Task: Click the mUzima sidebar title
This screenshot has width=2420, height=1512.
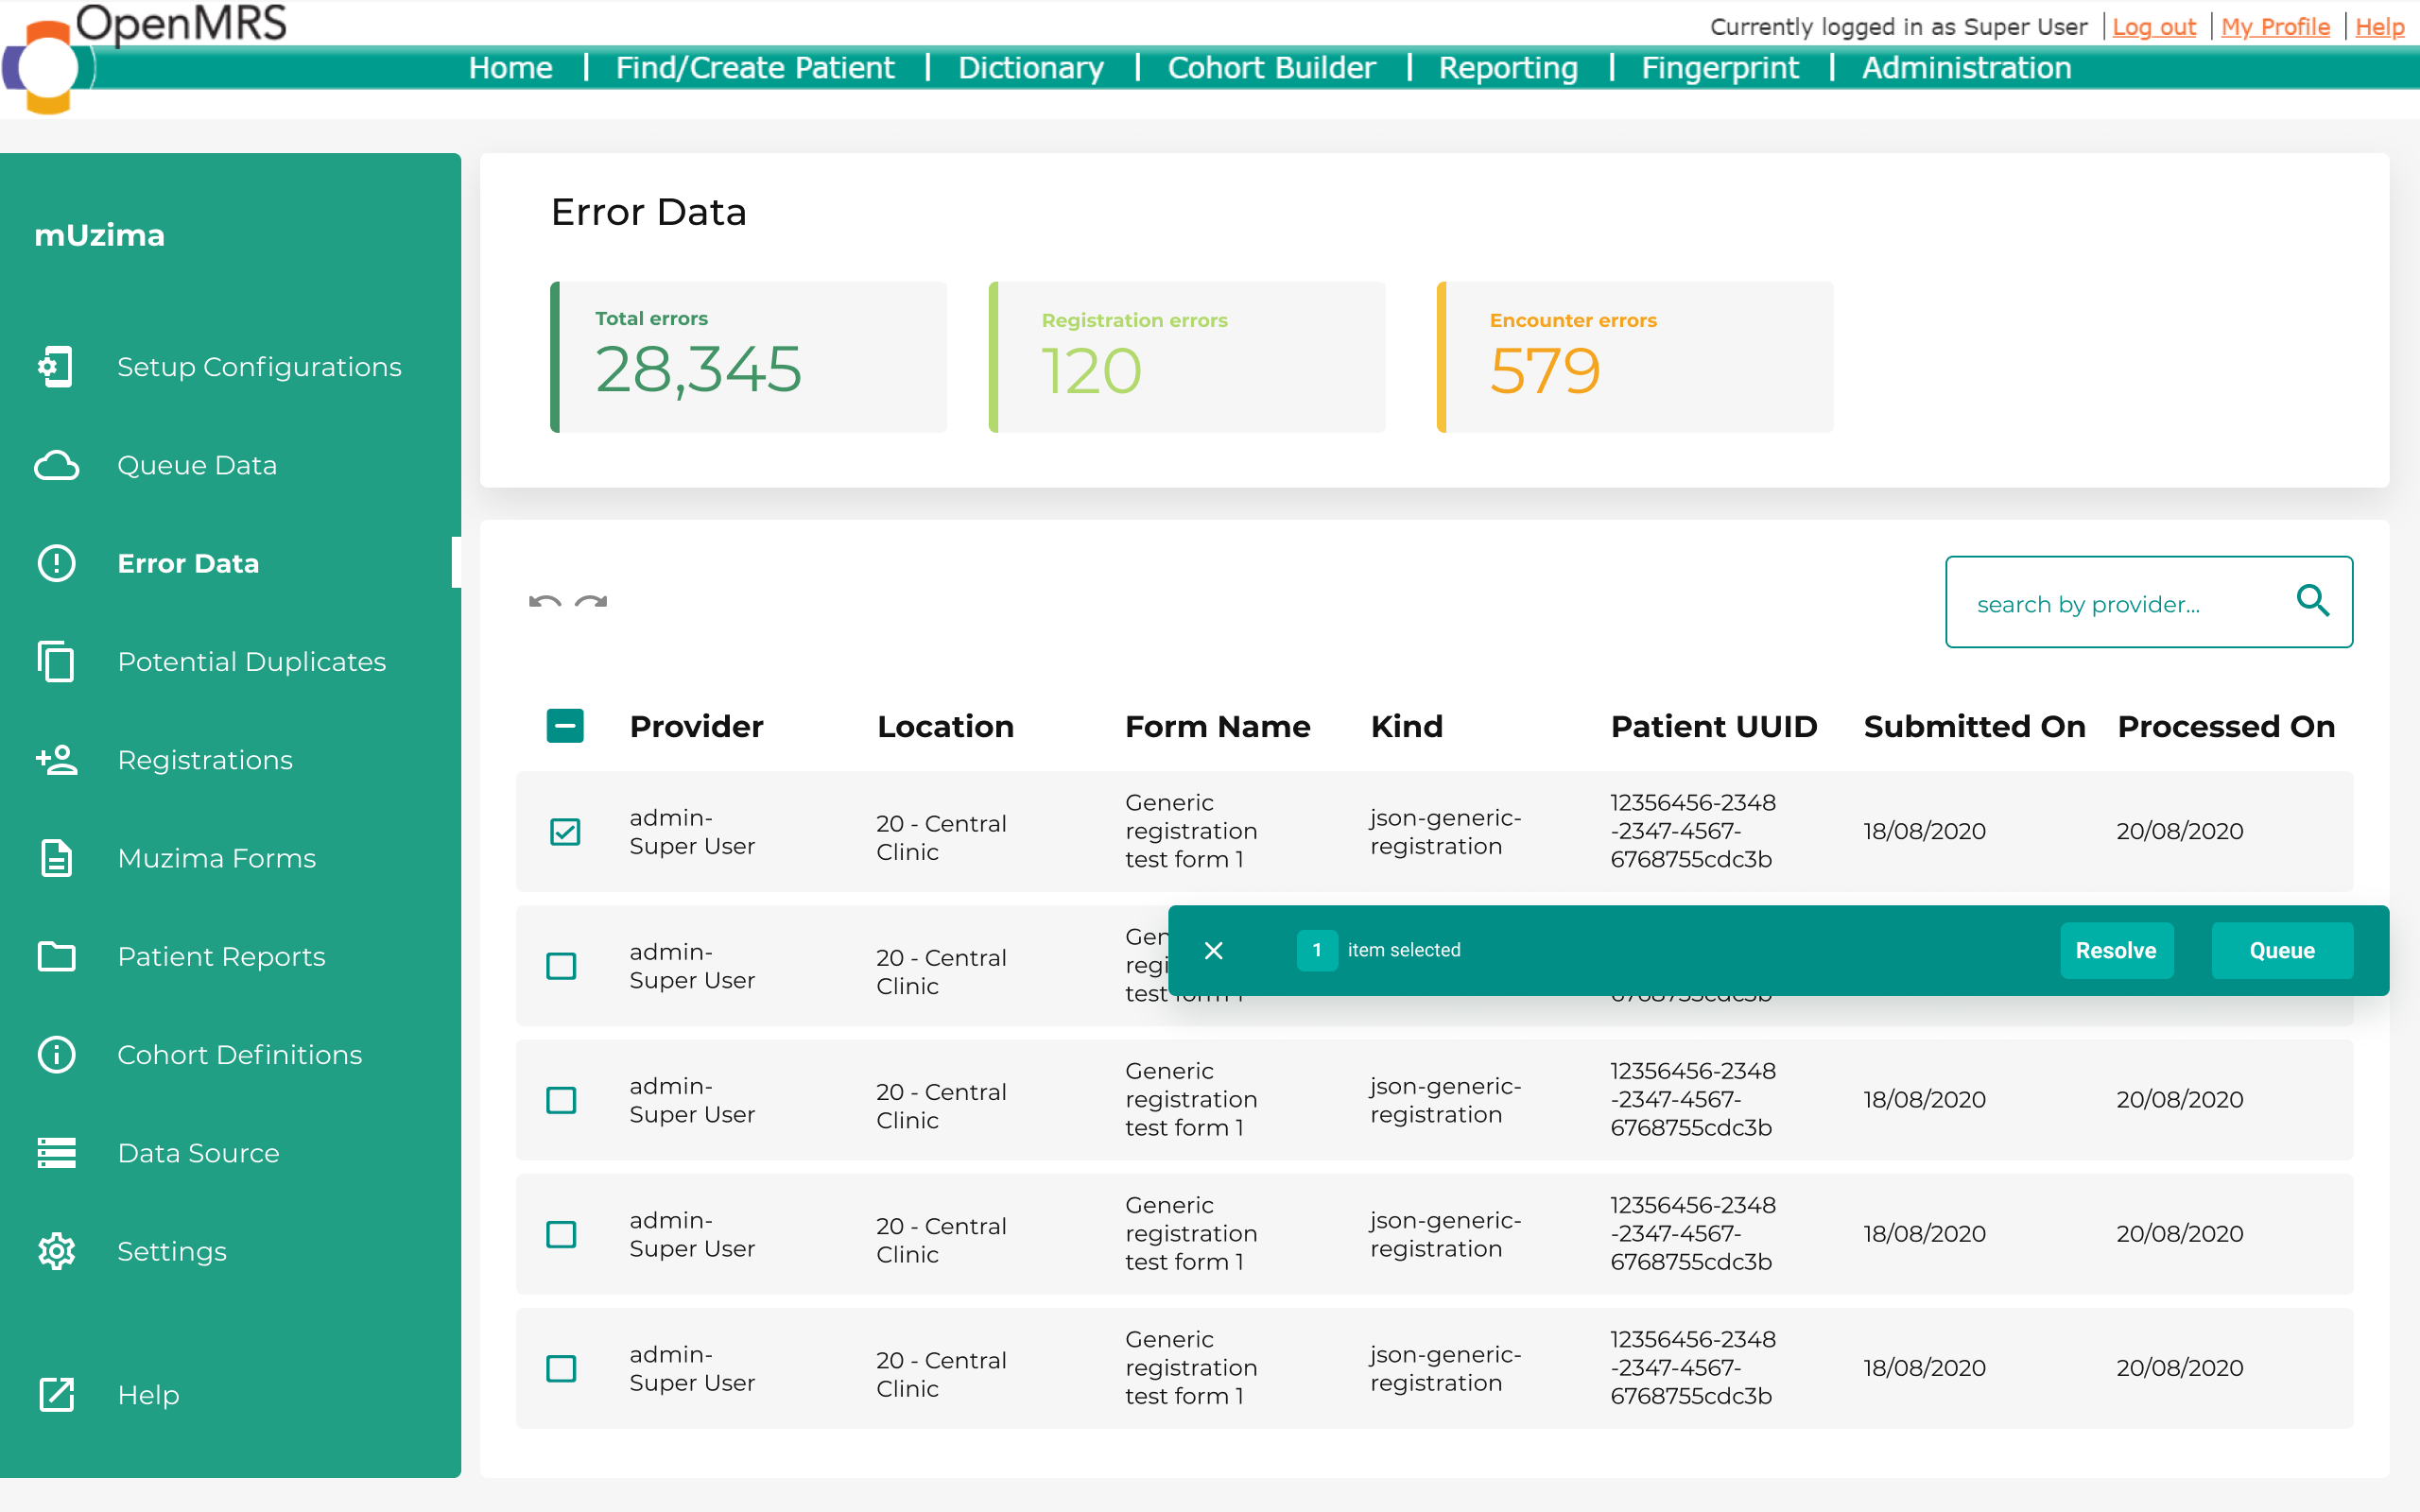Action: 99,235
